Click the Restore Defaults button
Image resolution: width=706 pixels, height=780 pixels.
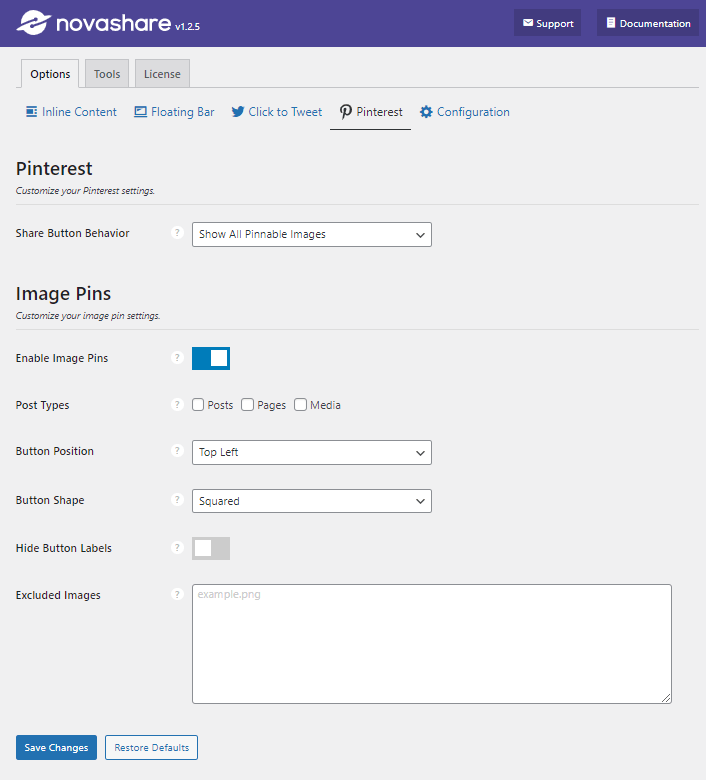point(151,747)
